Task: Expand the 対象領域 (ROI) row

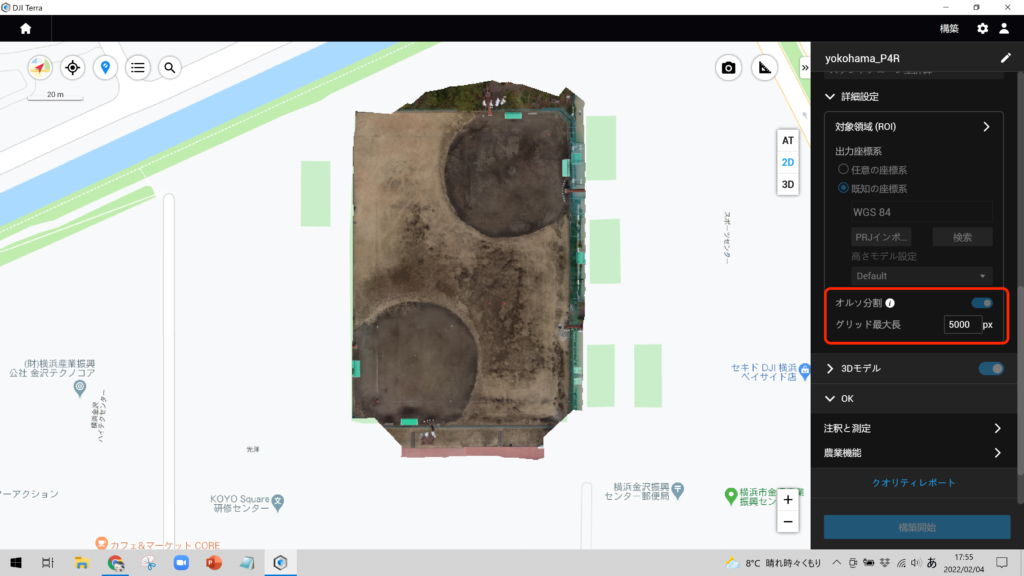Action: pos(985,127)
